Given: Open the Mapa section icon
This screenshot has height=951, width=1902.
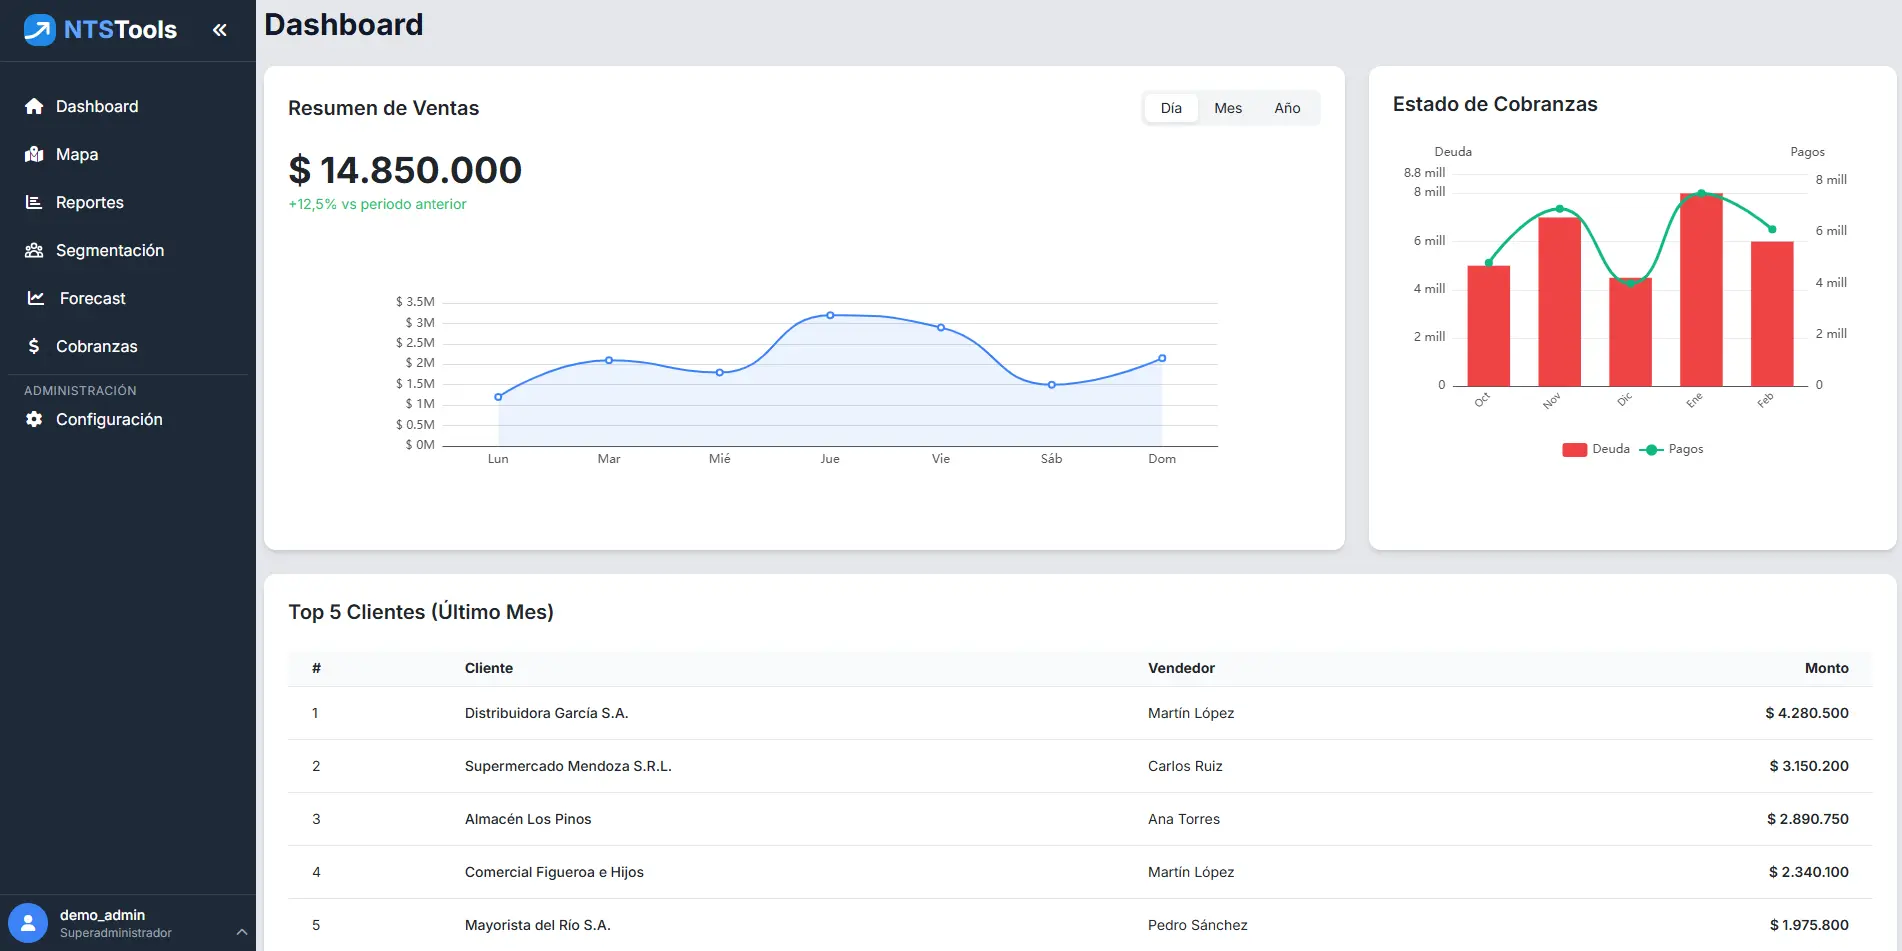Looking at the screenshot, I should tap(34, 154).
